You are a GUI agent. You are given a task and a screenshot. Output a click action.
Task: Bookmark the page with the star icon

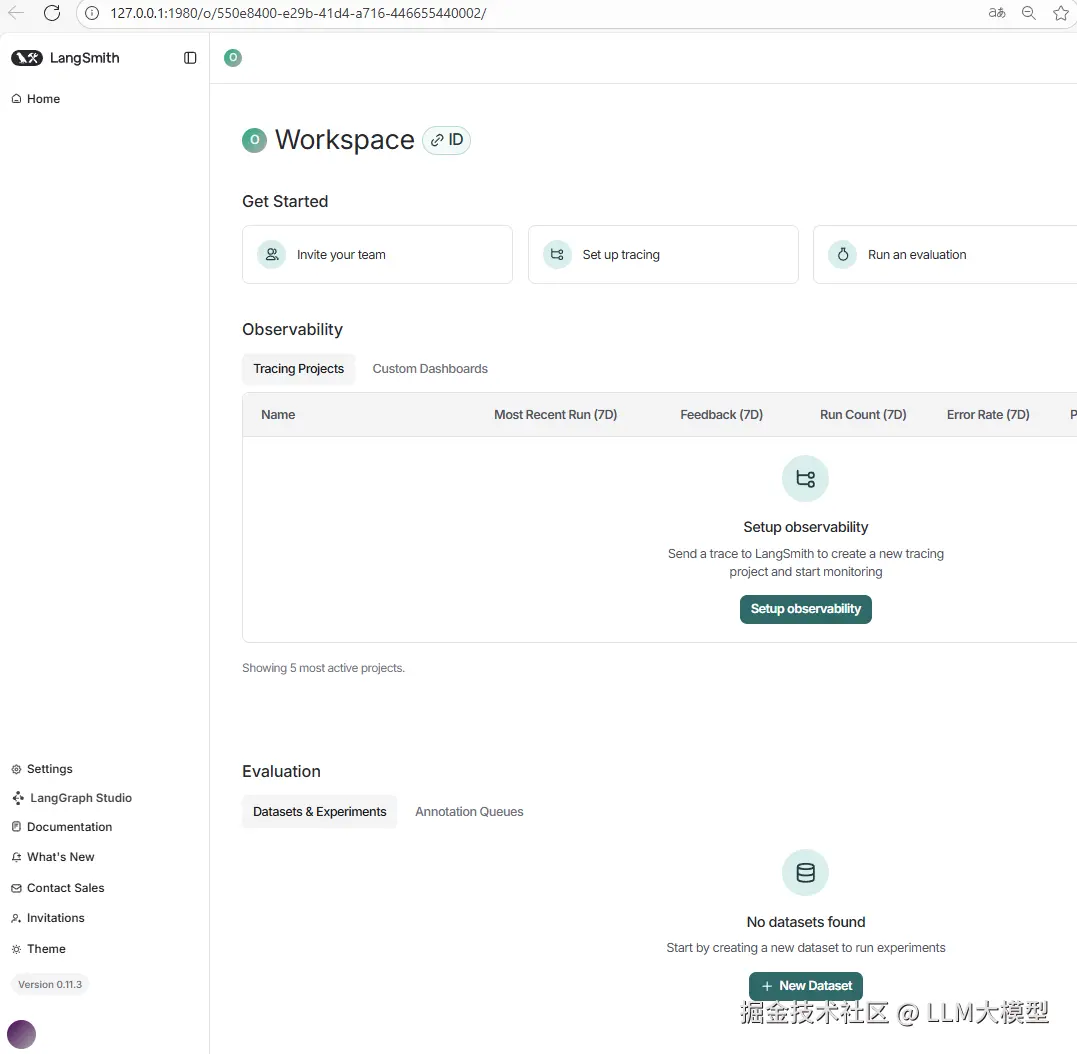point(1061,13)
